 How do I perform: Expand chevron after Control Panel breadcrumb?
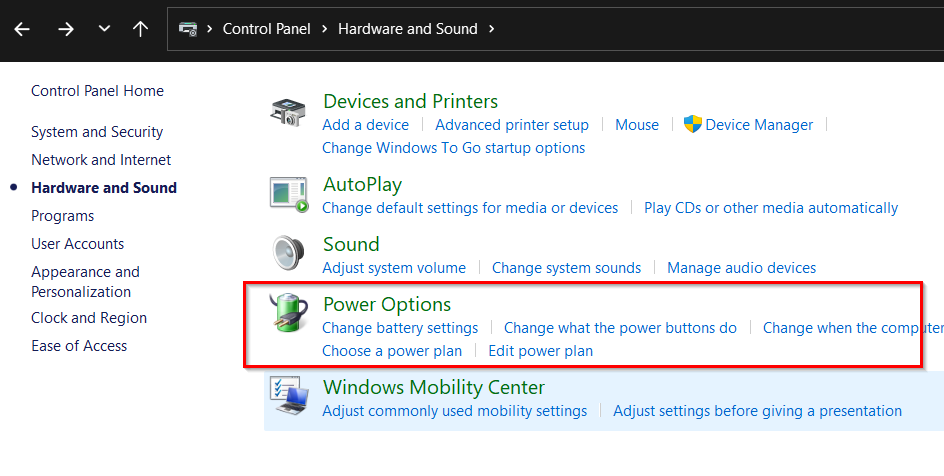[x=324, y=29]
